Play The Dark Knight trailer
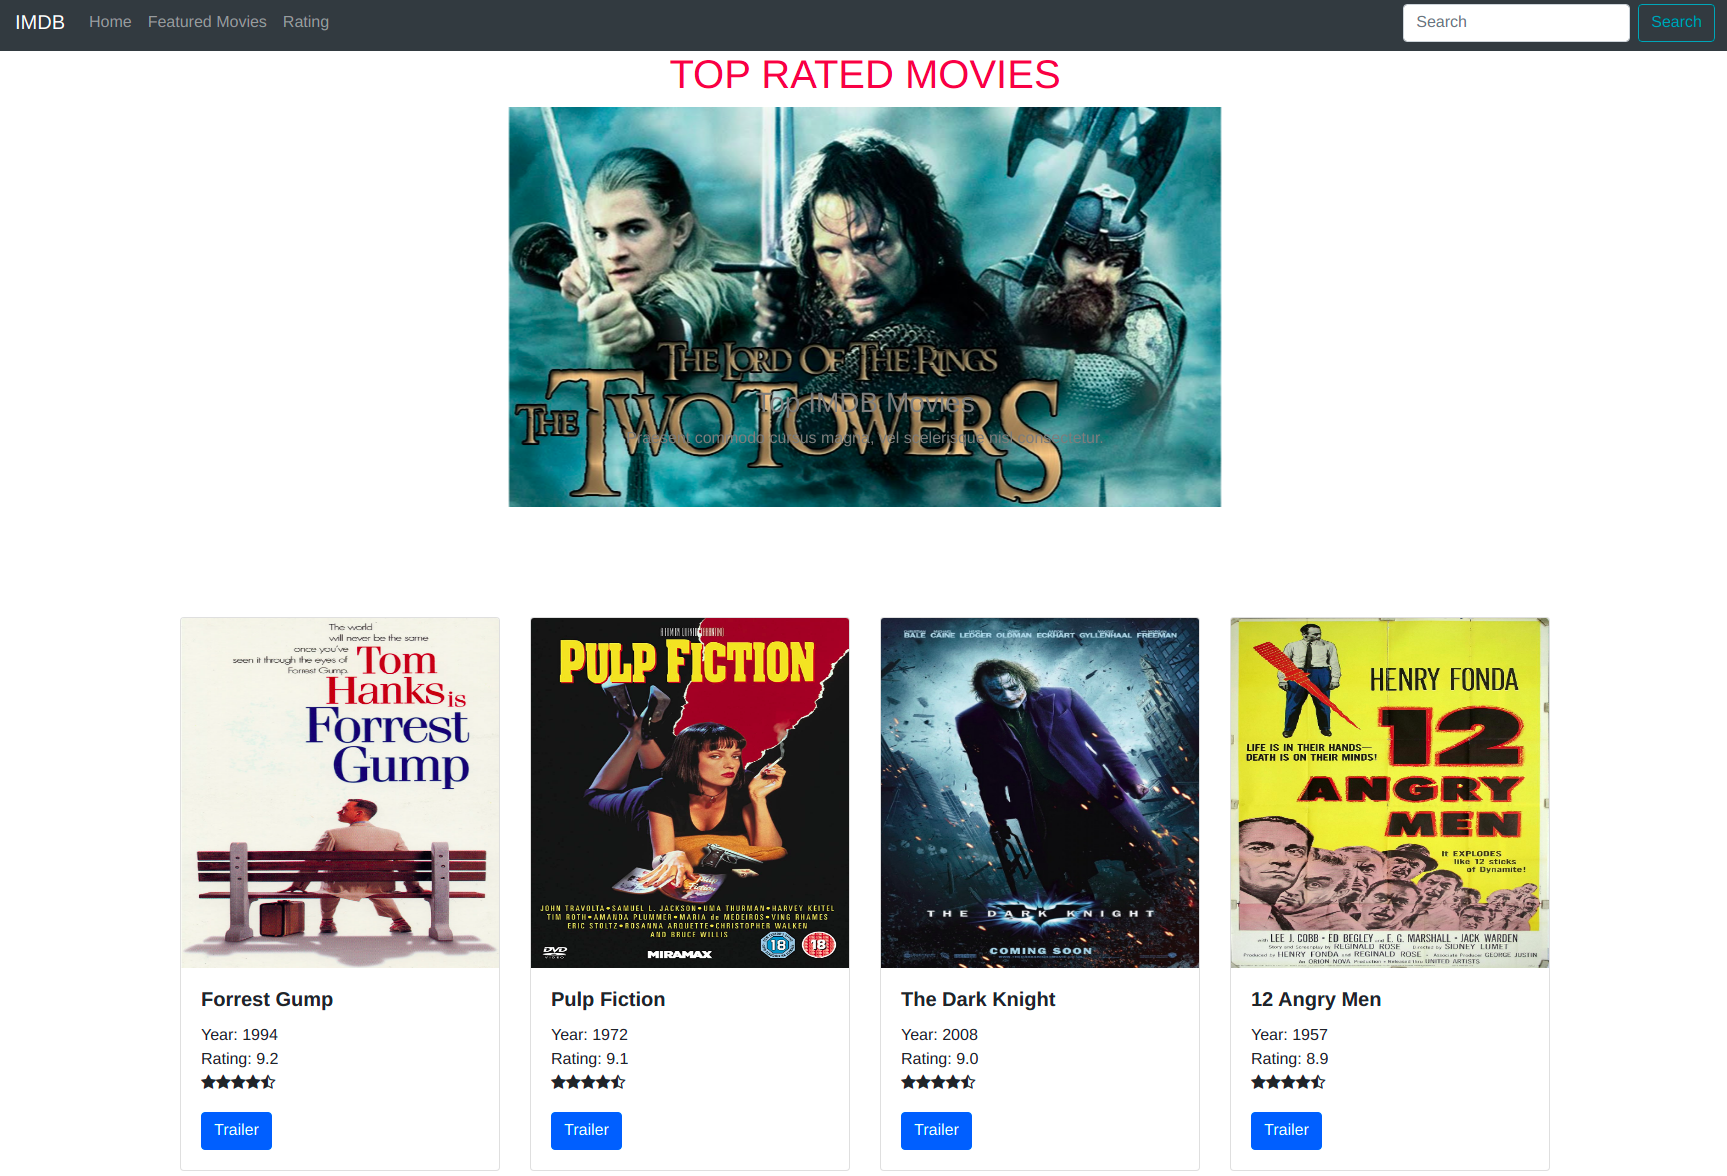 pyautogui.click(x=936, y=1131)
